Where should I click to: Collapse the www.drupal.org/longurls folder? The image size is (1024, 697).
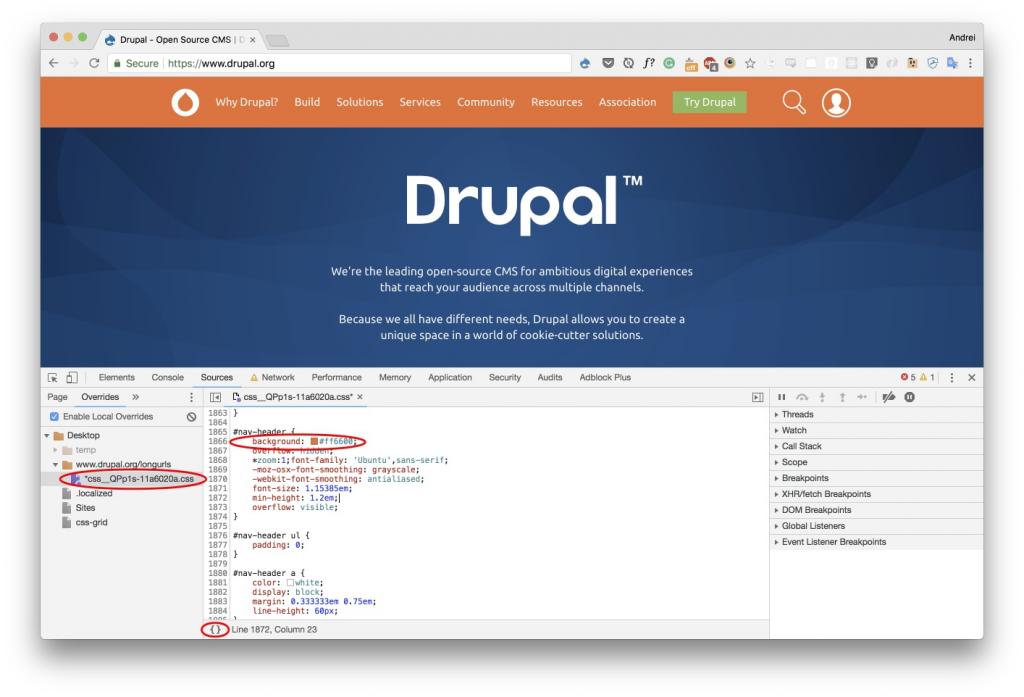click(x=56, y=465)
